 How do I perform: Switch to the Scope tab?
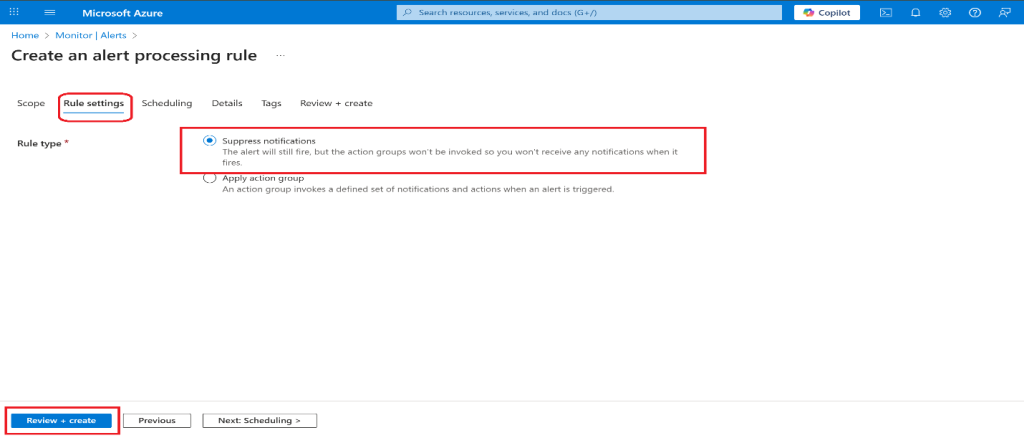click(x=31, y=103)
